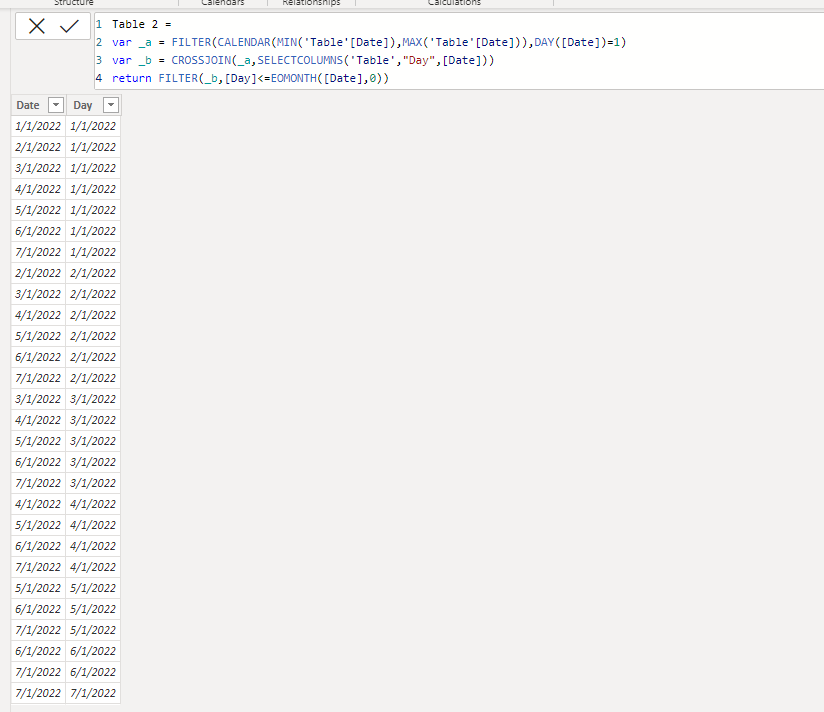Select Day cell in the first row, 1/1/2022
The height and width of the screenshot is (712, 824).
coord(93,126)
